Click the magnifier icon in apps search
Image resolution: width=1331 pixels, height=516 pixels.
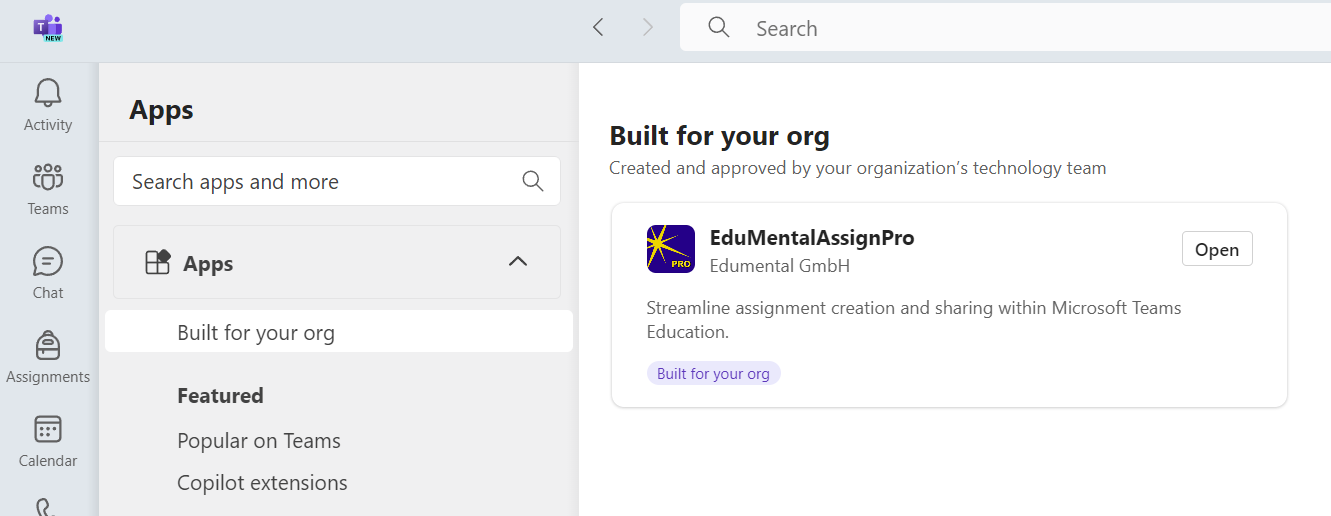coord(533,181)
